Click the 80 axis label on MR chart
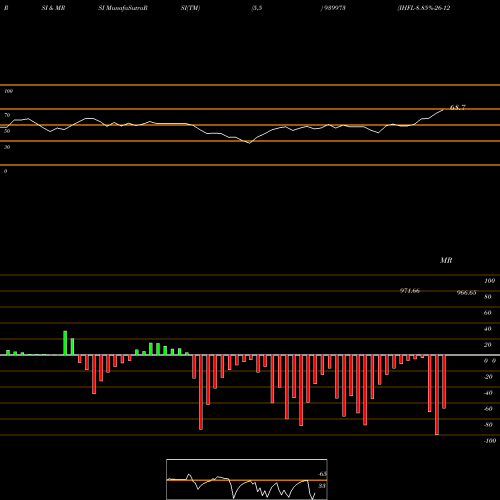The image size is (500, 500). 488,297
